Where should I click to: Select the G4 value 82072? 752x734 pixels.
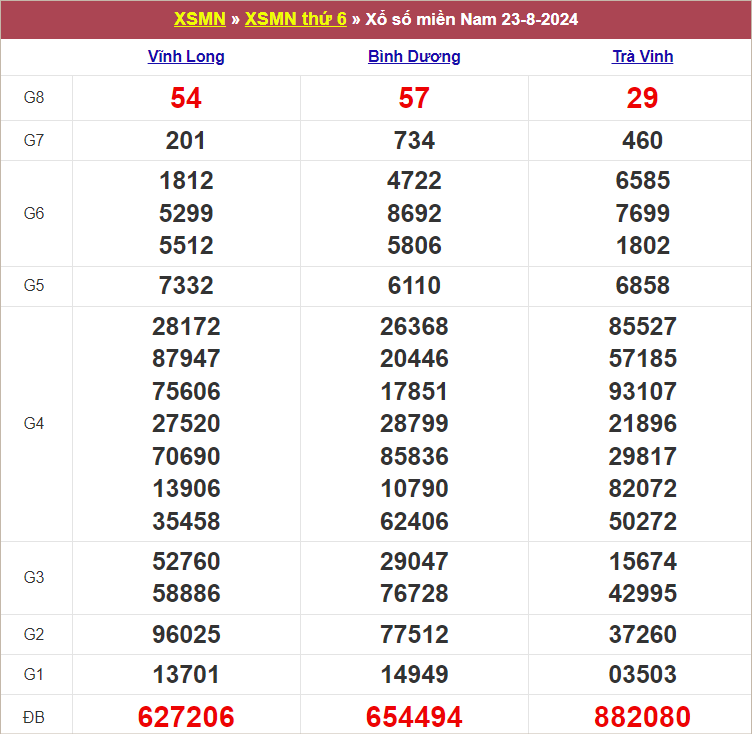pyautogui.click(x=643, y=489)
